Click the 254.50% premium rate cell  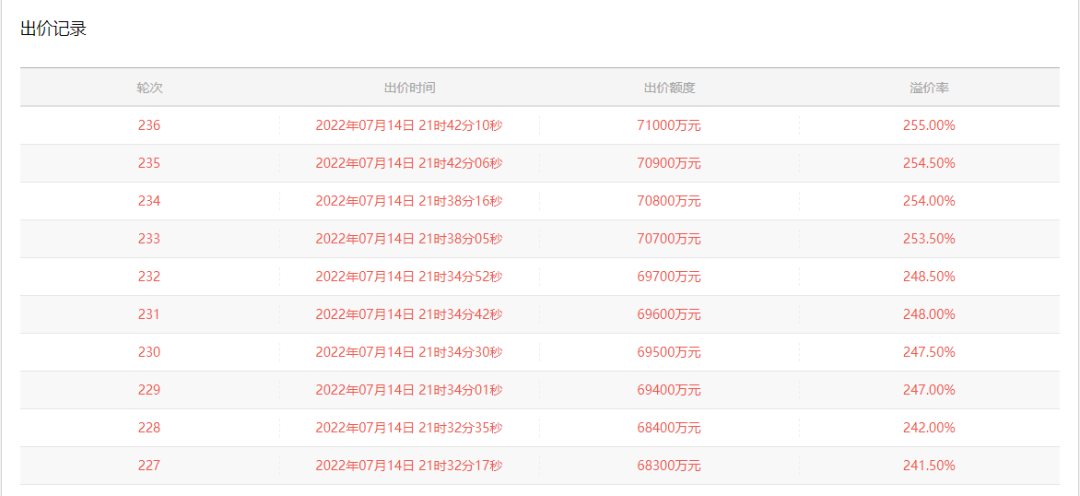[929, 164]
